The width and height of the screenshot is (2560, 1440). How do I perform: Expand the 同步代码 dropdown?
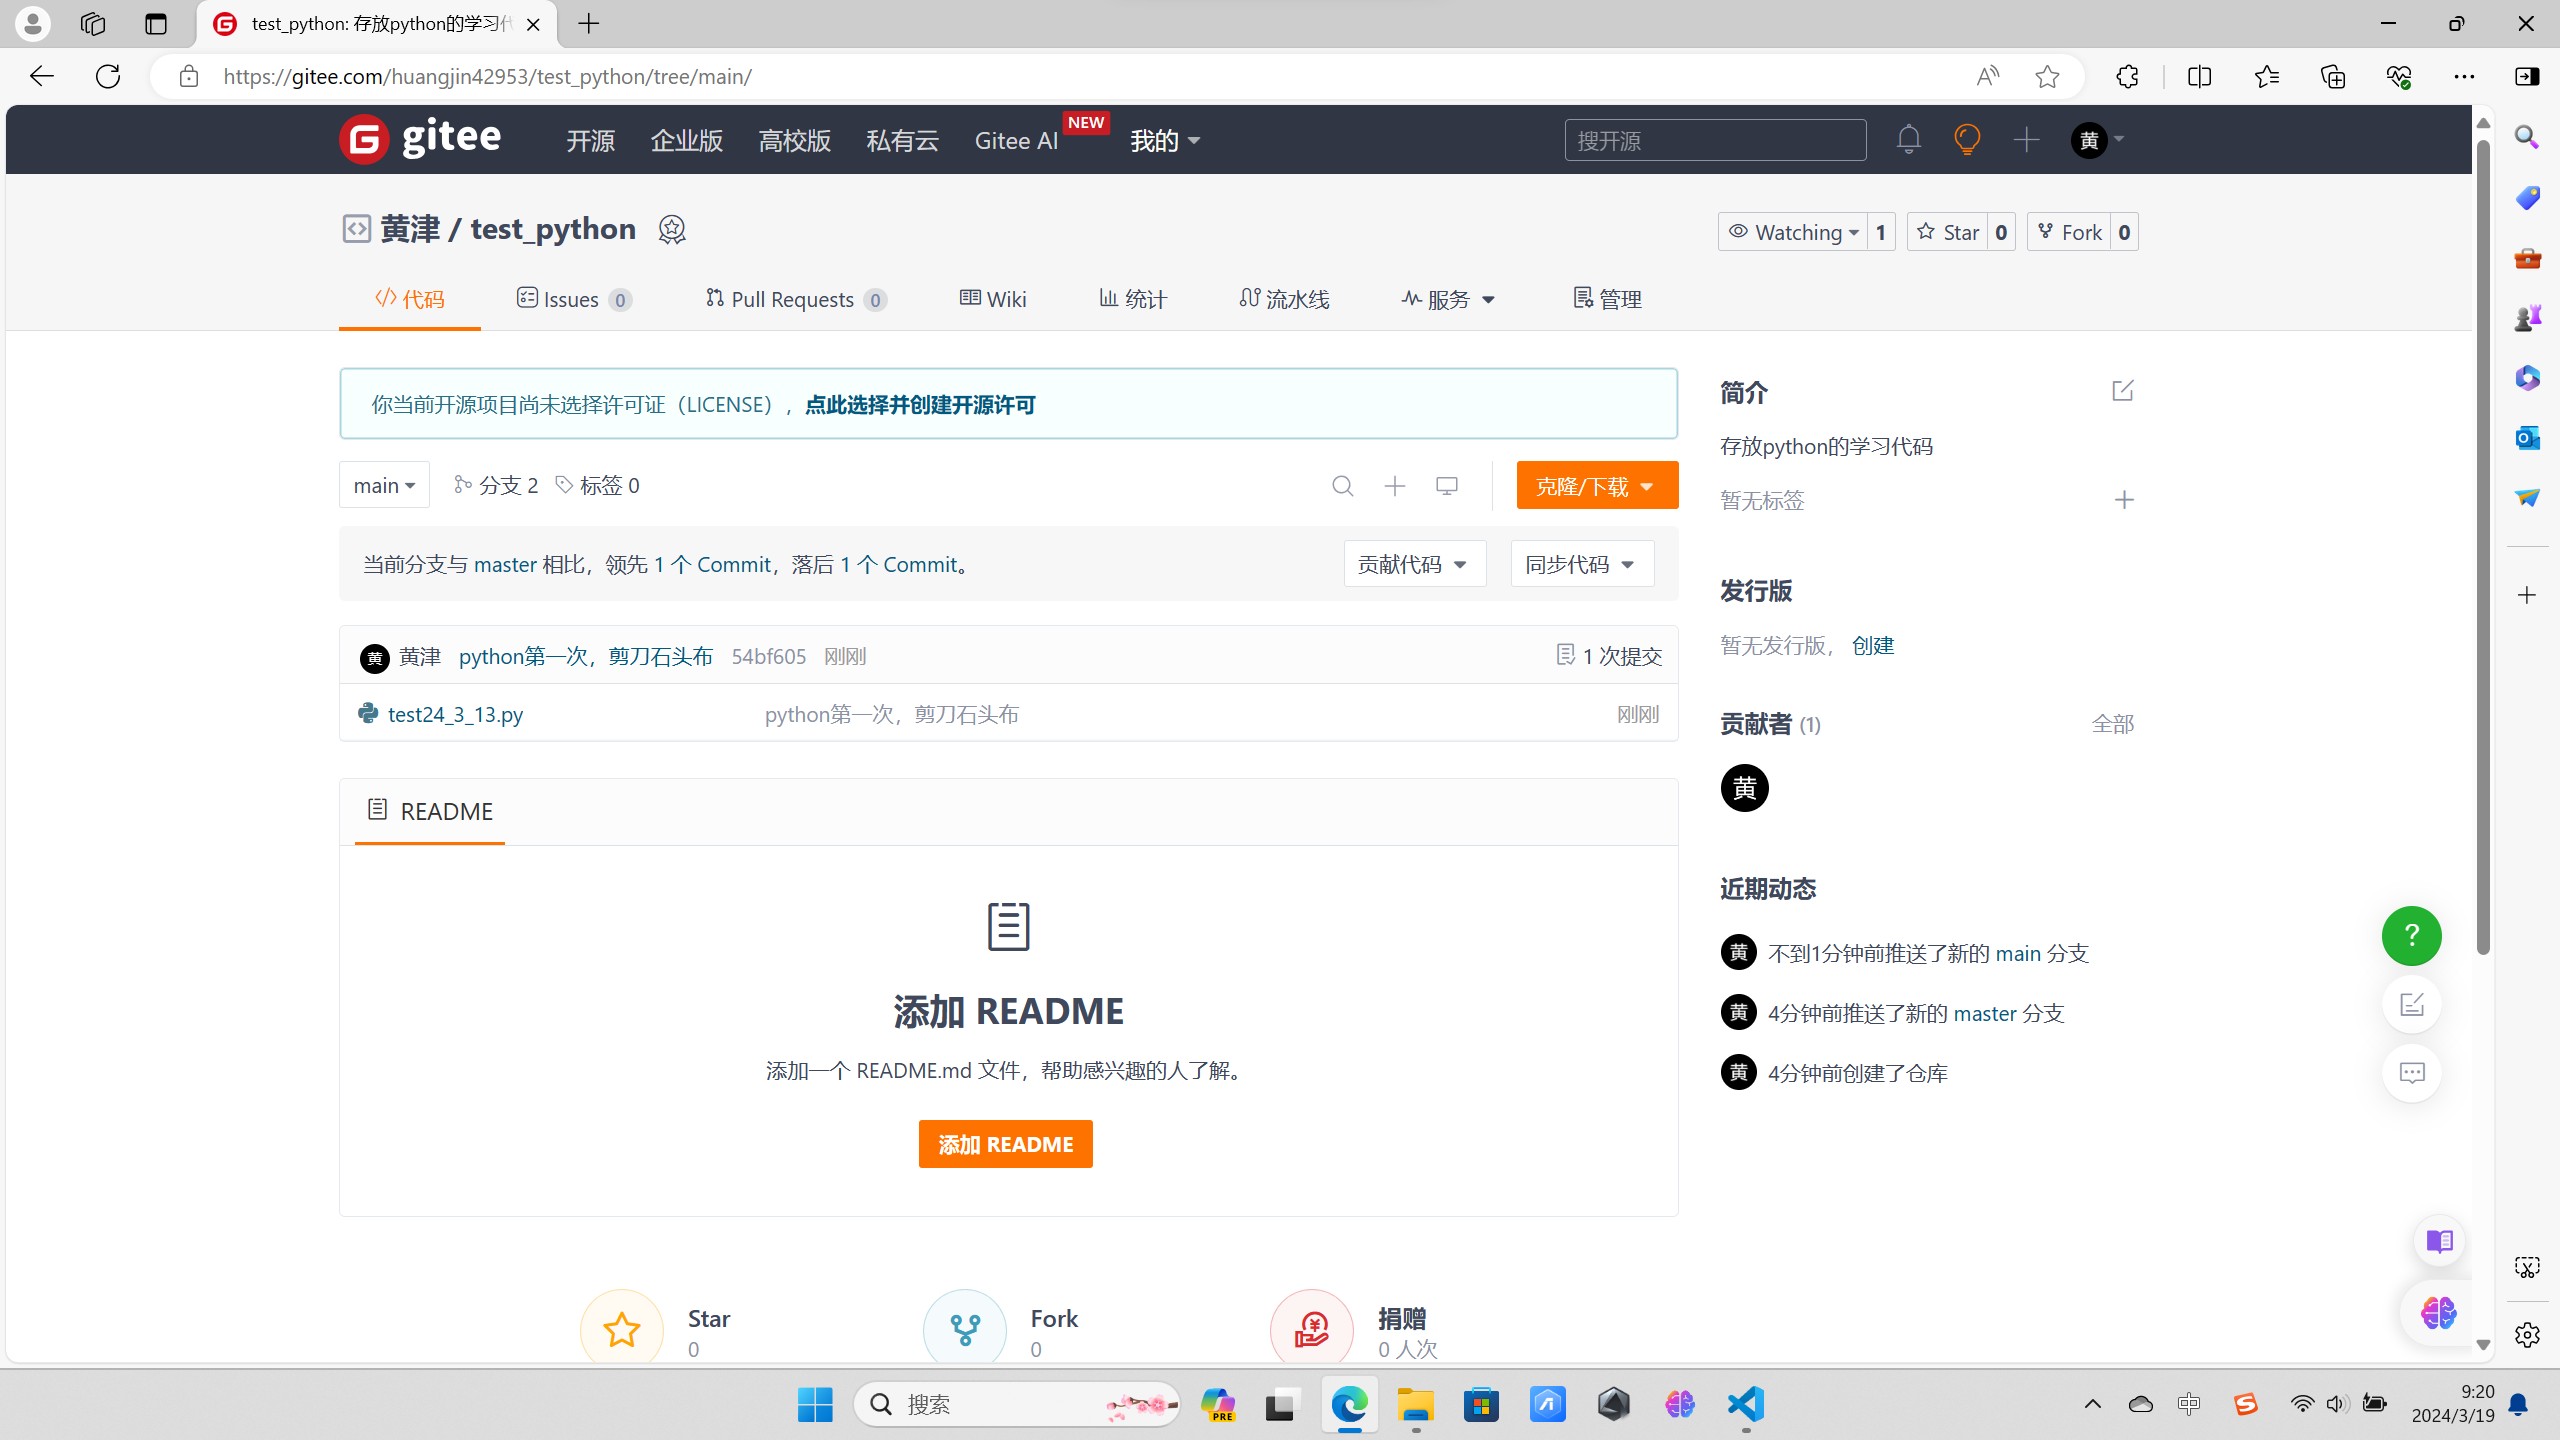pos(1581,564)
